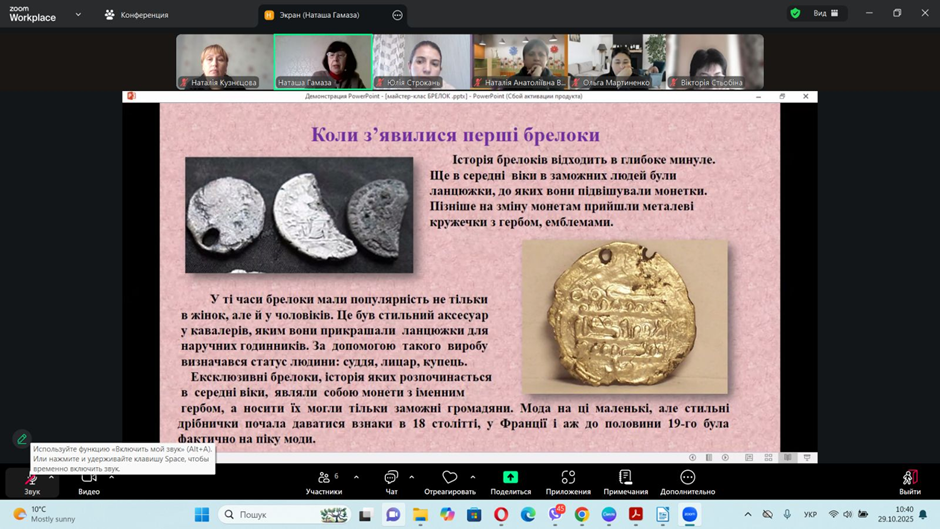The height and width of the screenshot is (529, 940).
Task: Open the Участники participants panel
Action: [x=323, y=482]
